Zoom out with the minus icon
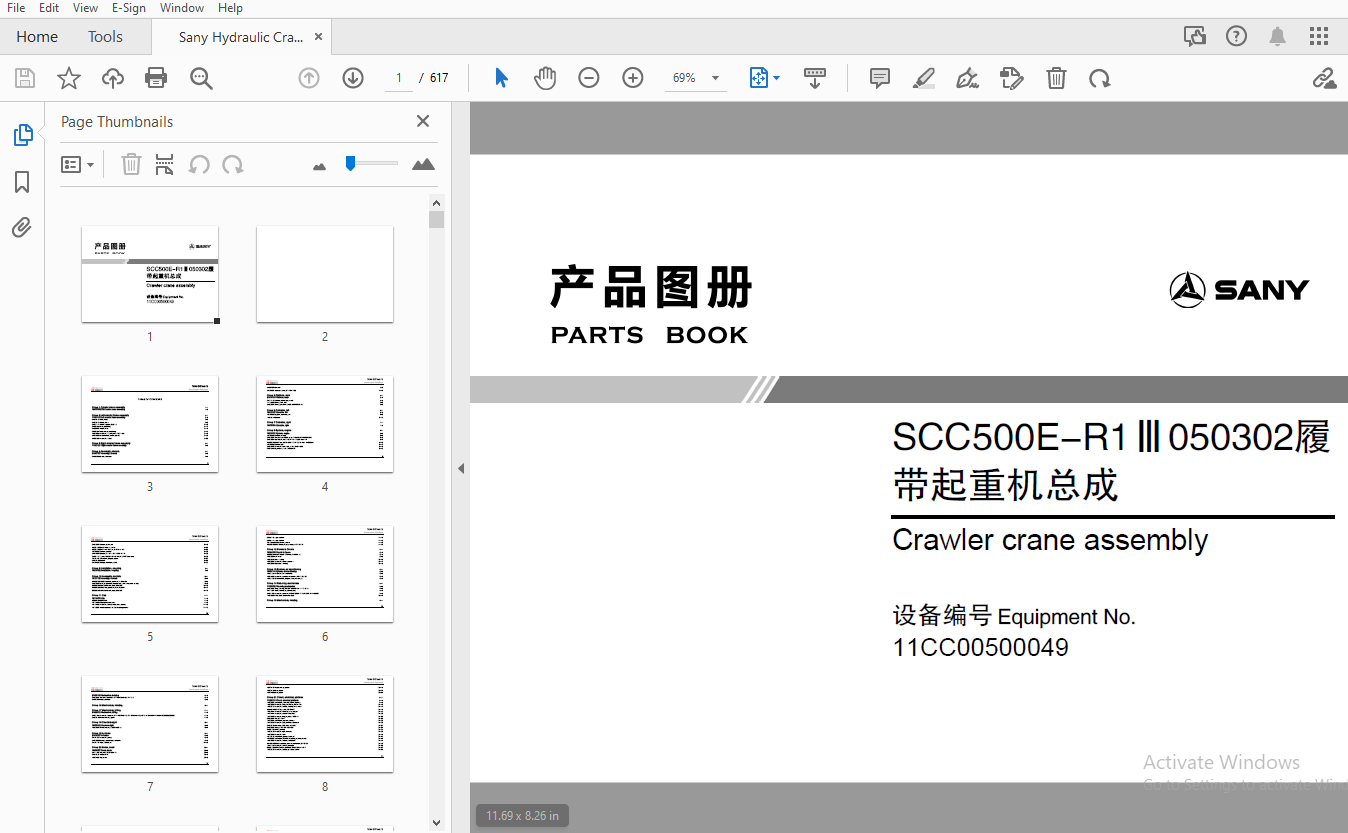The image size is (1348, 833). coord(589,78)
